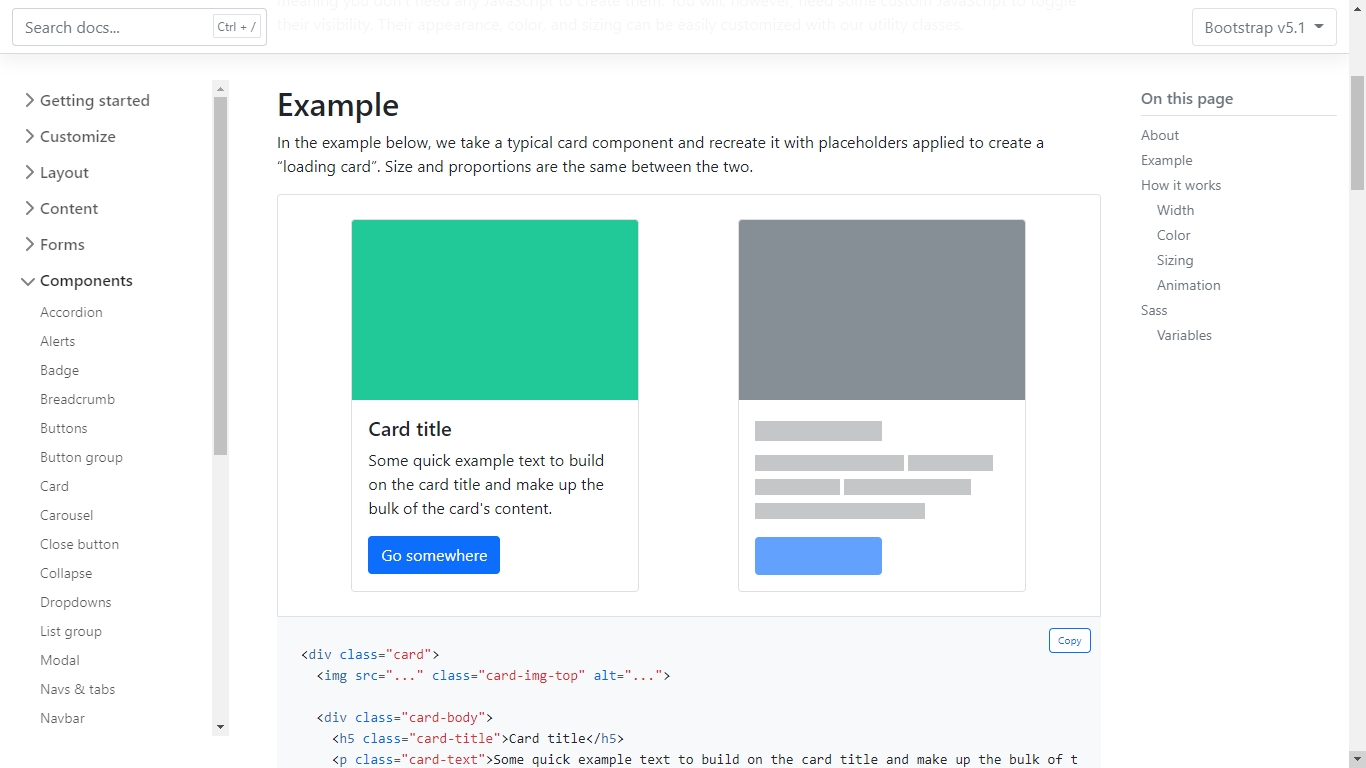Viewport: 1366px width, 768px height.
Task: Navigate to the Dropdowns page
Action: point(75,602)
